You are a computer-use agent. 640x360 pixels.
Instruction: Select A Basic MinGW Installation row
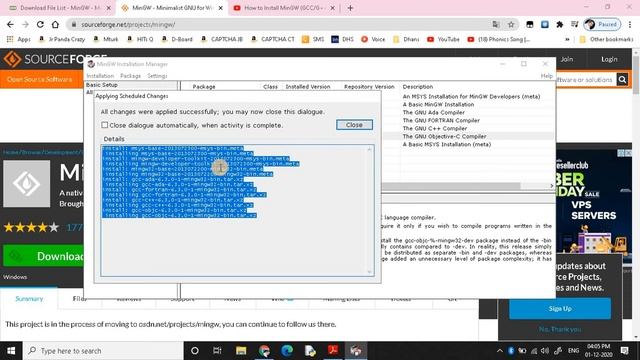[438, 104]
